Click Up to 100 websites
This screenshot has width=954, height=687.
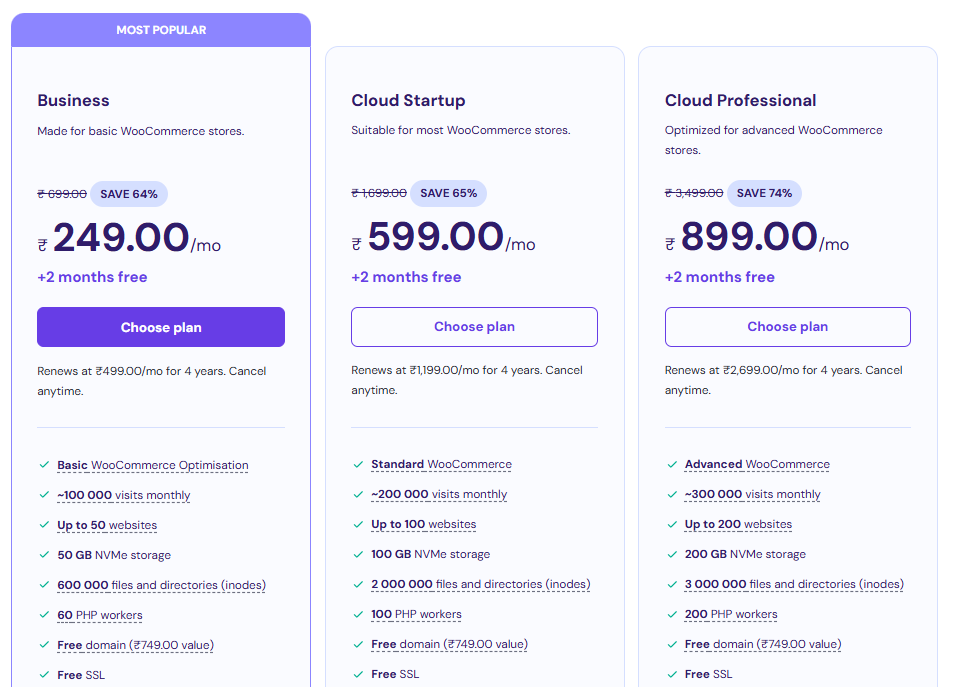pyautogui.click(x=423, y=524)
